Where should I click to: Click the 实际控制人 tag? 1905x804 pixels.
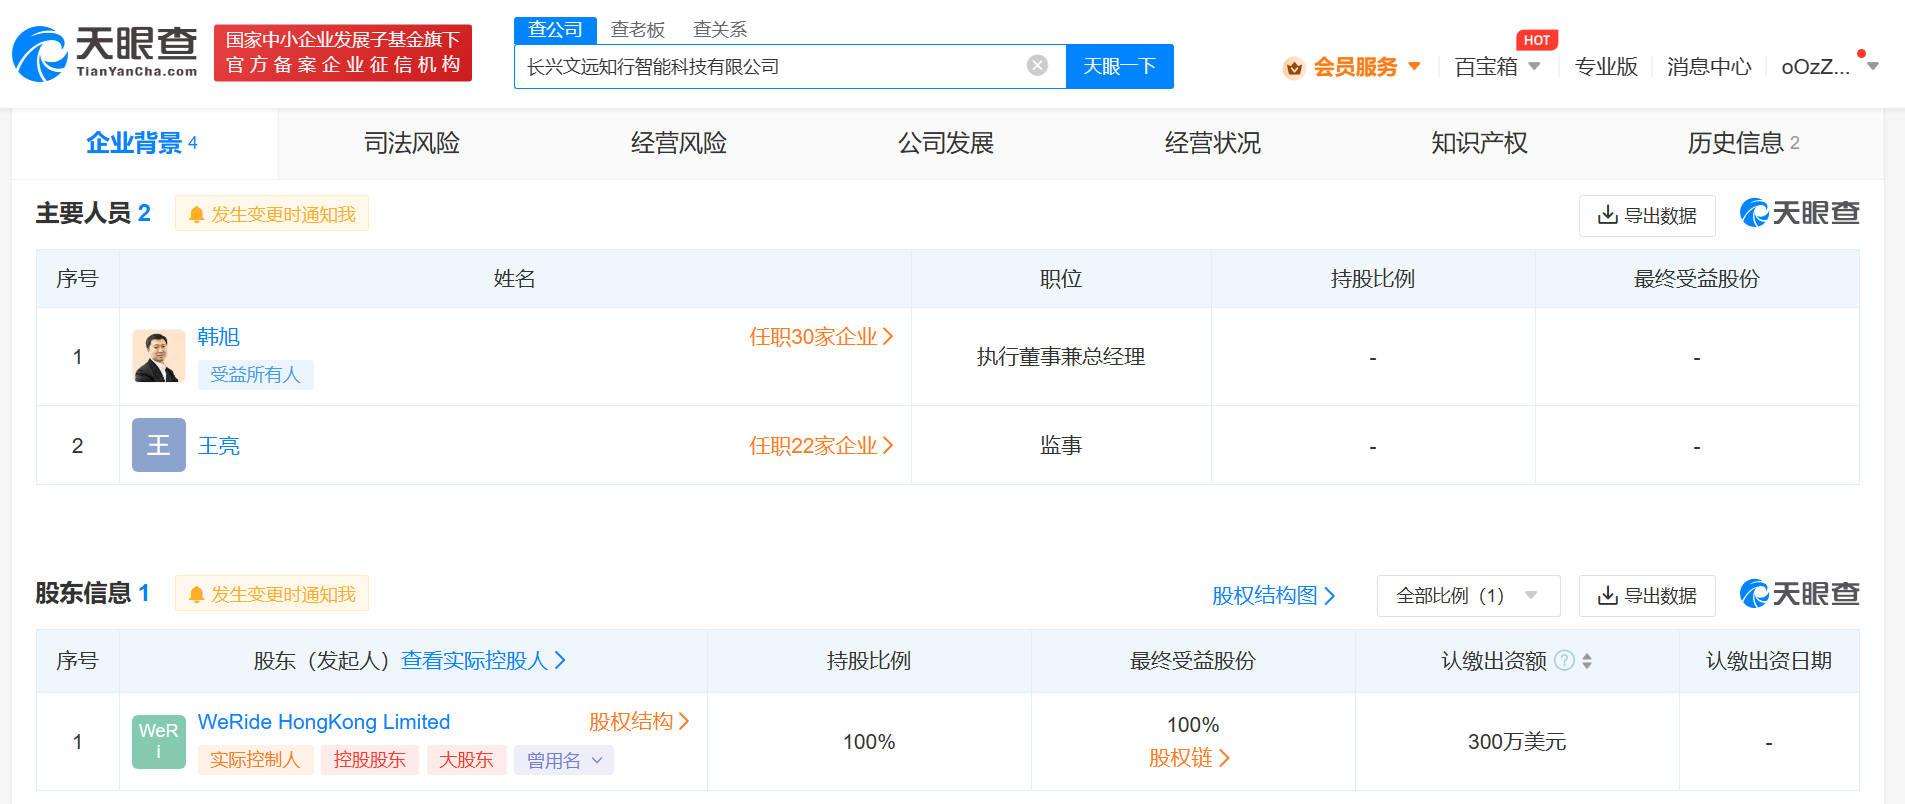(x=255, y=760)
